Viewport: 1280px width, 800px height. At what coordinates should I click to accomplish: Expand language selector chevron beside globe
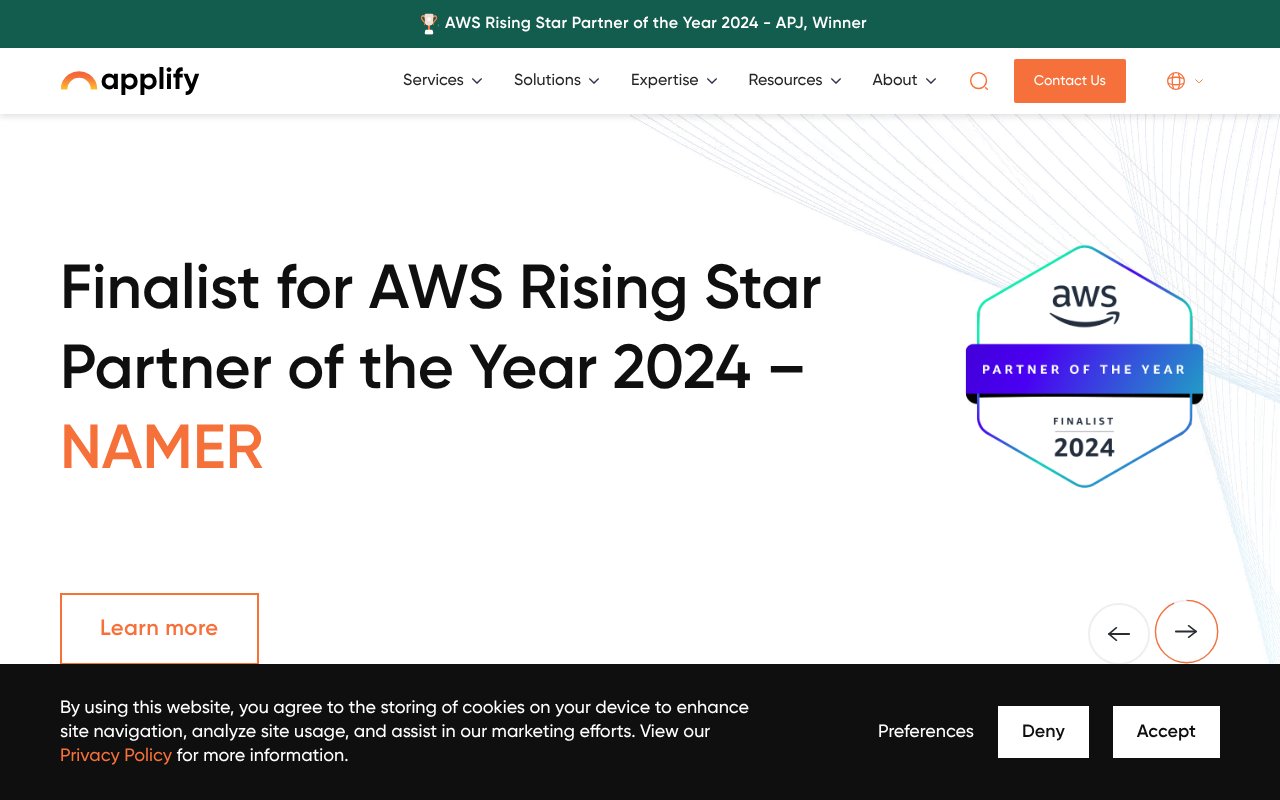click(x=1199, y=81)
